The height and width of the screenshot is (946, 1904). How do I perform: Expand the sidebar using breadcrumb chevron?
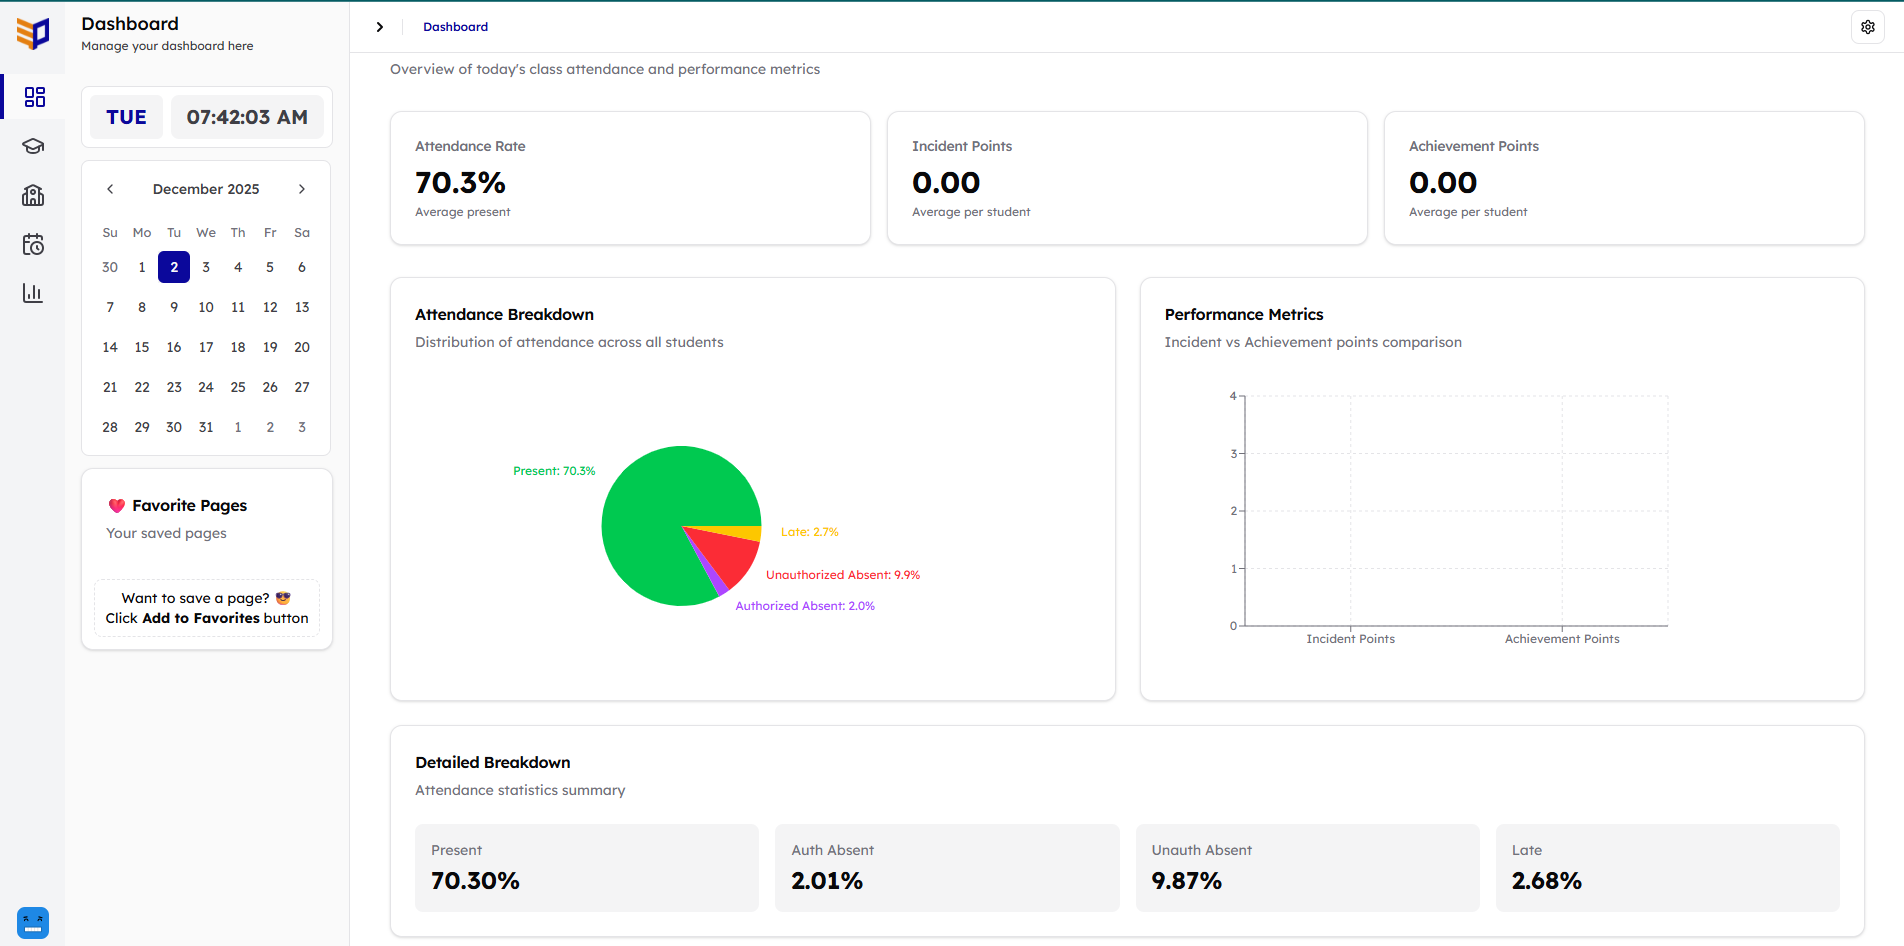(x=380, y=27)
